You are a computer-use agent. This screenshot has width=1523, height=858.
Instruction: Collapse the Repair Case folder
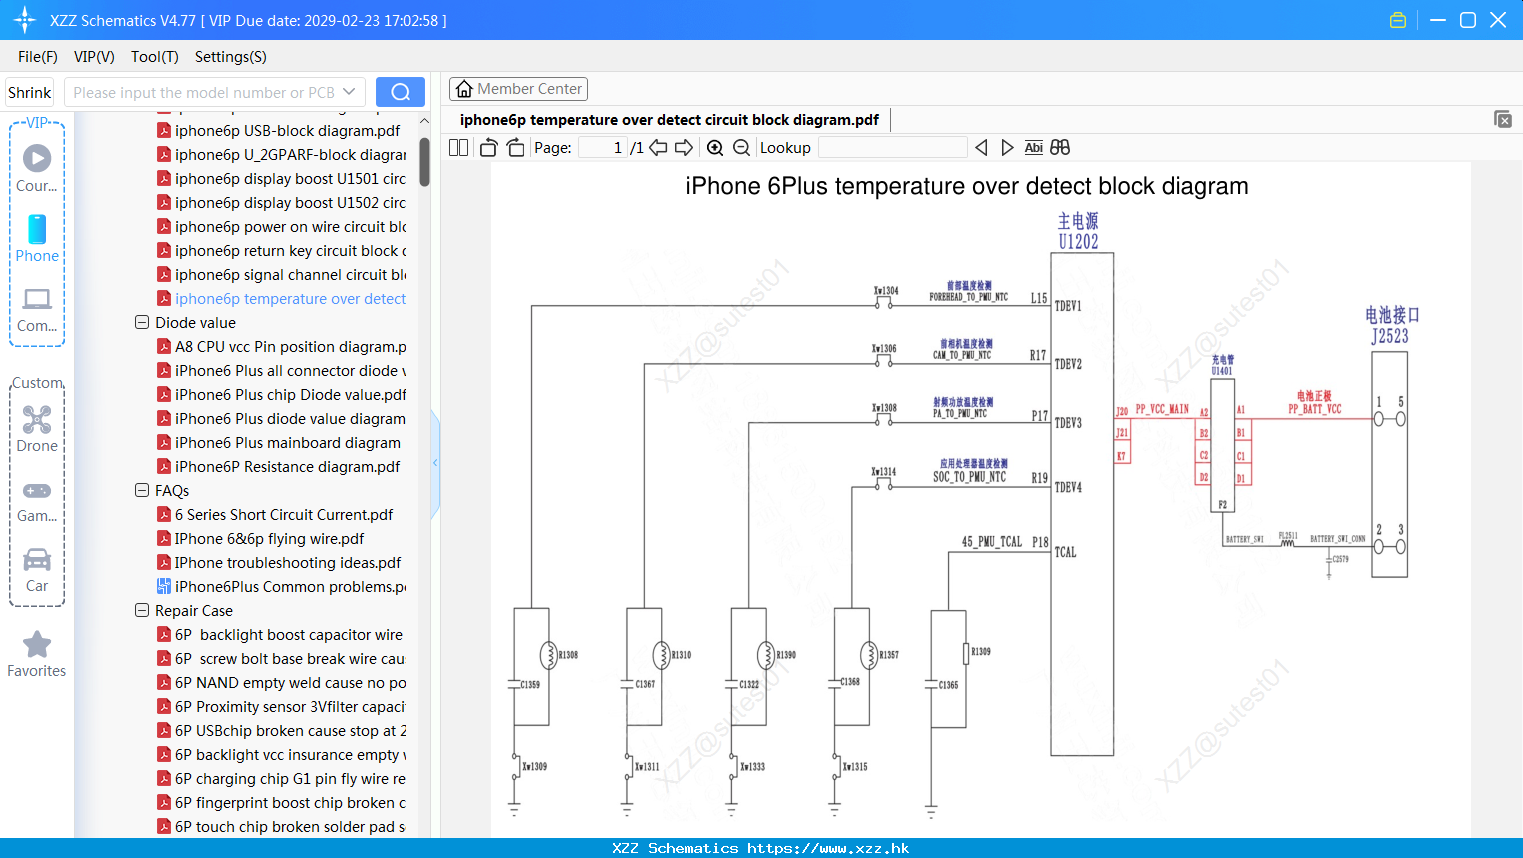tap(142, 611)
